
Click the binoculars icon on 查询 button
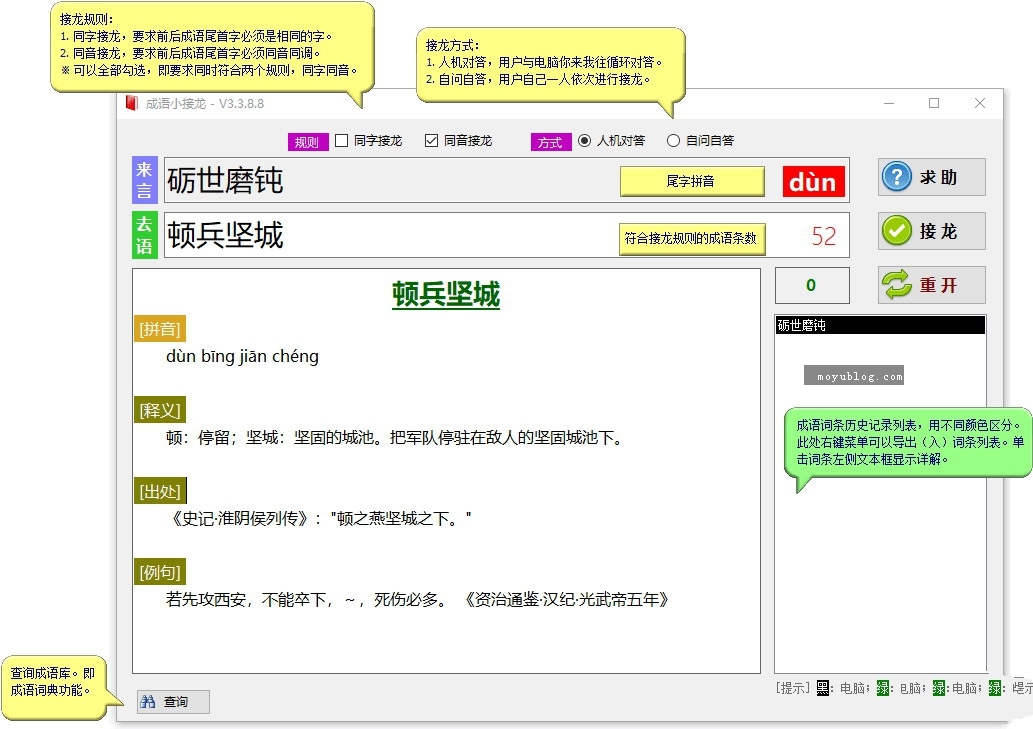(x=148, y=702)
